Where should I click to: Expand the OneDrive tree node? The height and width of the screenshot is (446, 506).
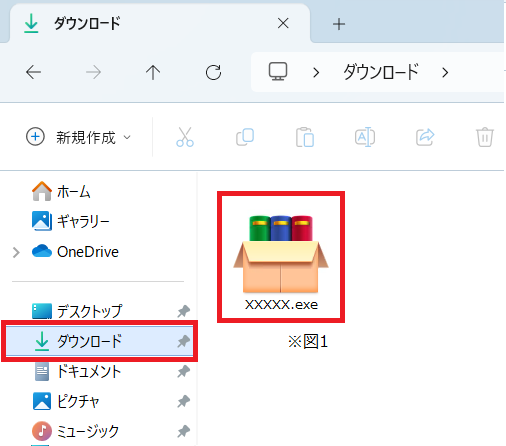tap(16, 252)
